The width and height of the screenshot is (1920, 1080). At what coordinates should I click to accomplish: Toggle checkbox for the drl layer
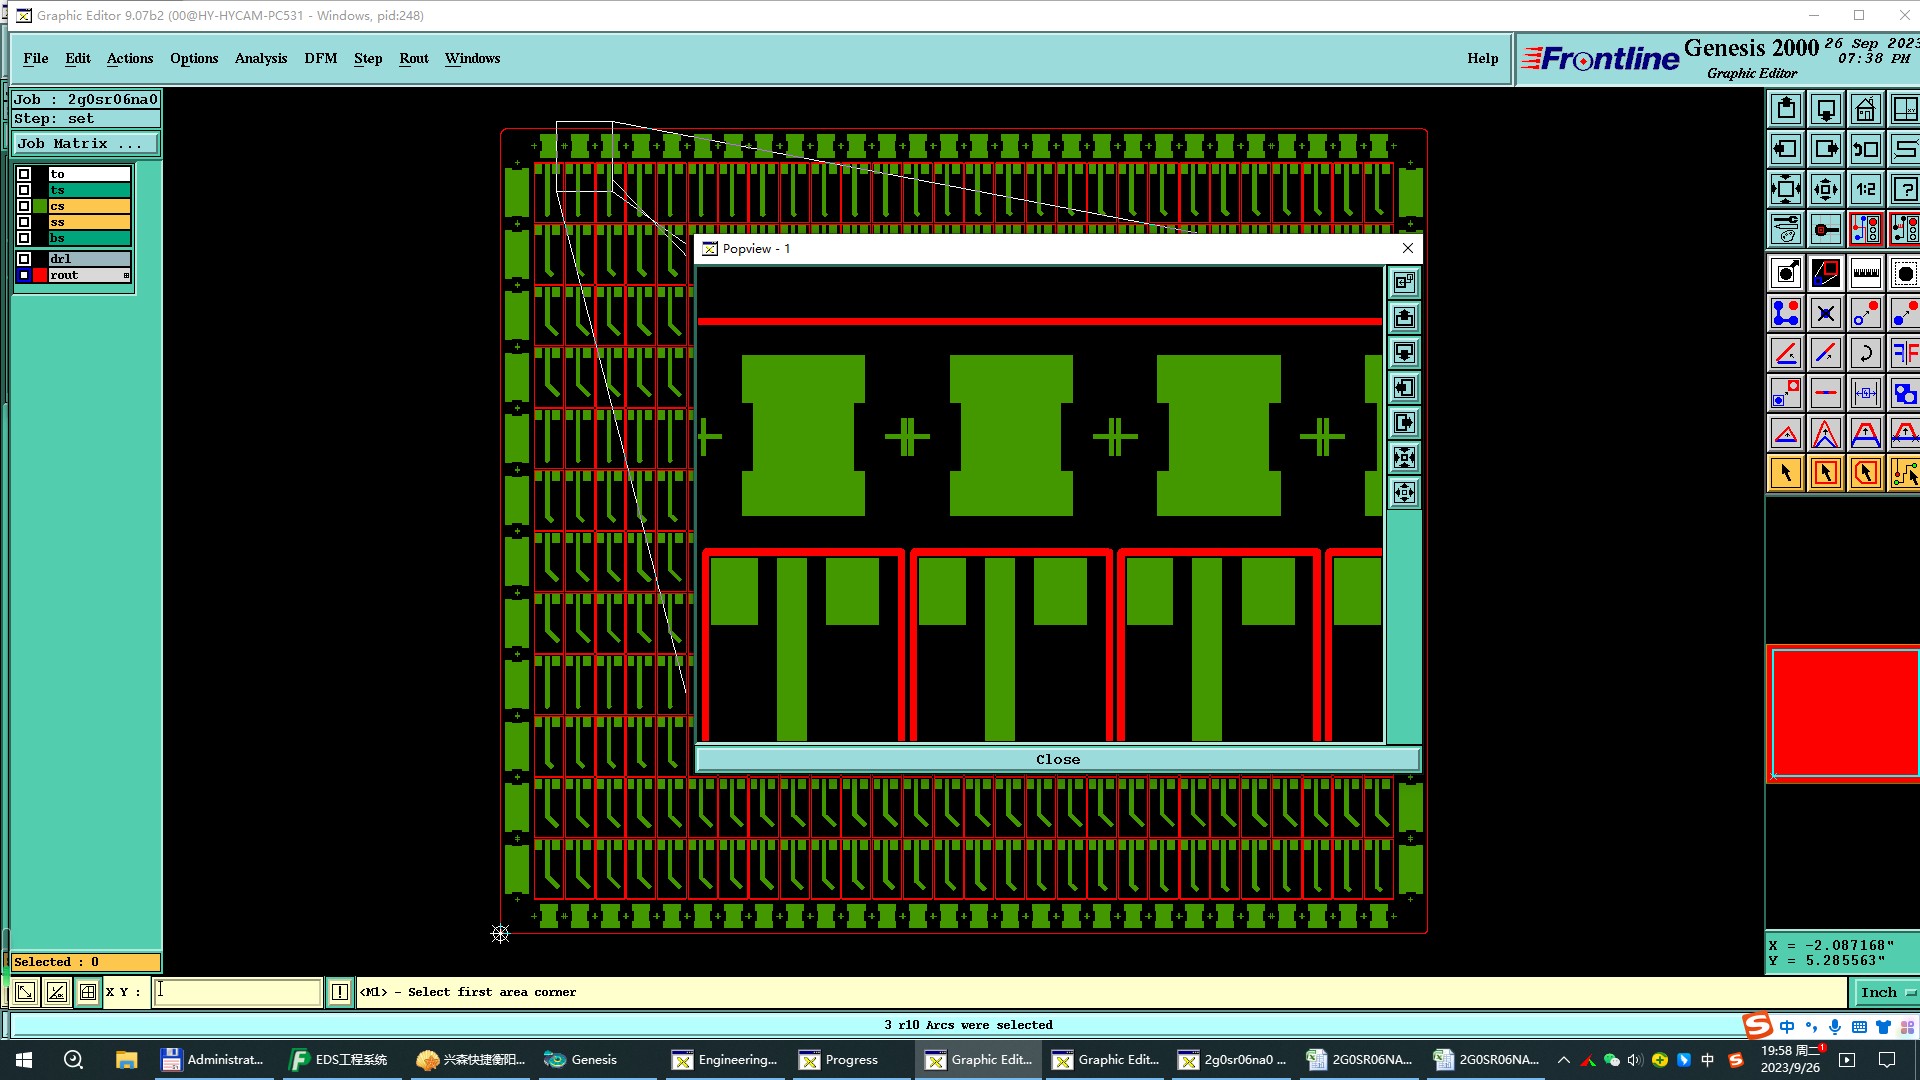click(24, 259)
